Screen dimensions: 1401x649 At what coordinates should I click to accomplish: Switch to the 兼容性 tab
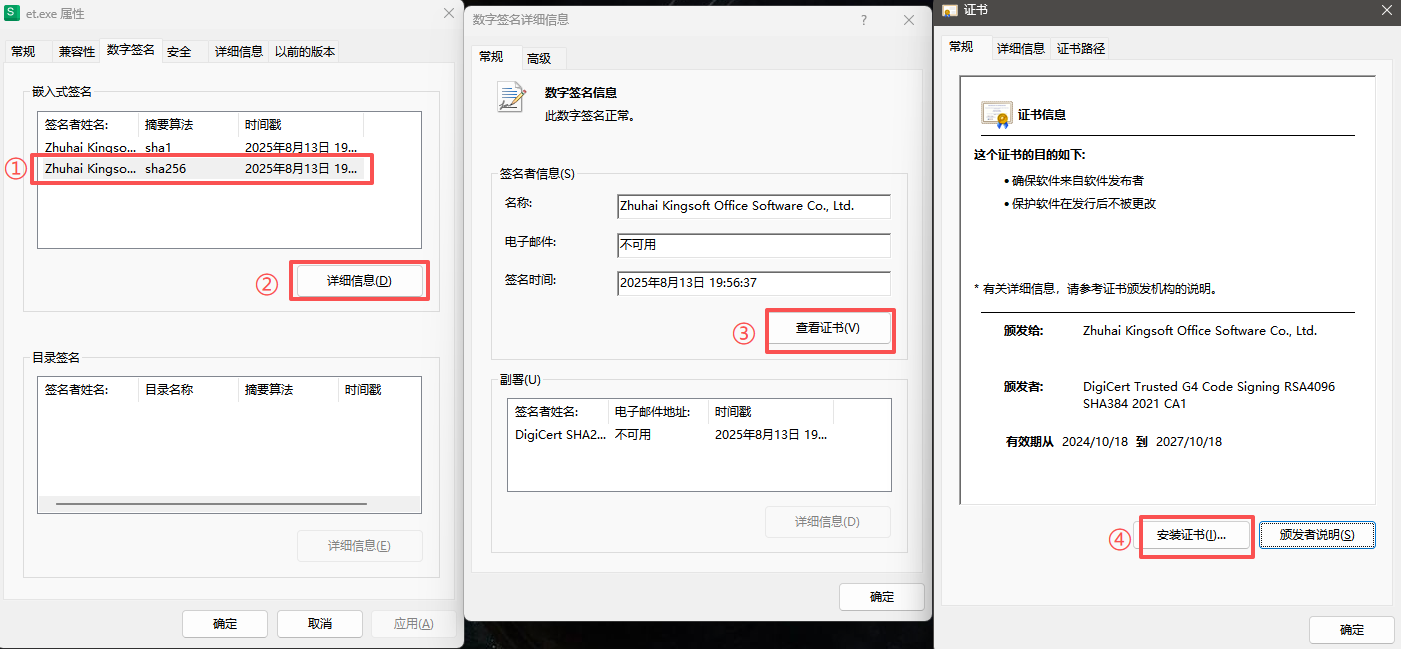point(77,52)
